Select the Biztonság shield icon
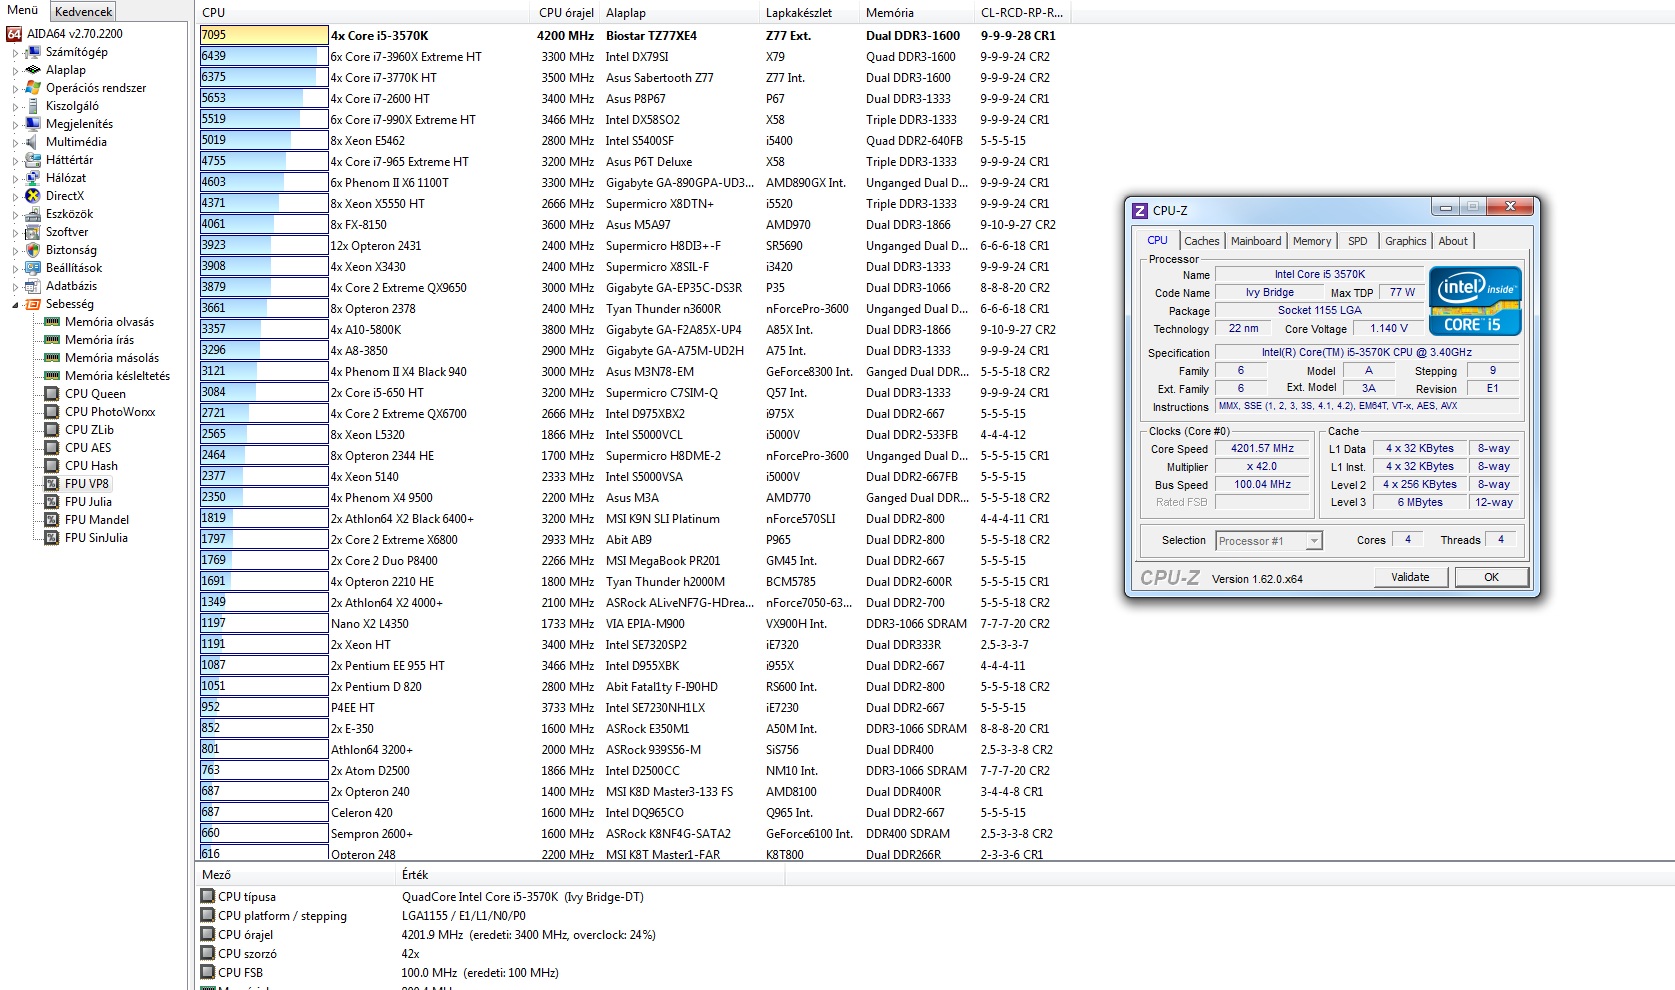The image size is (1675, 990). [33, 250]
